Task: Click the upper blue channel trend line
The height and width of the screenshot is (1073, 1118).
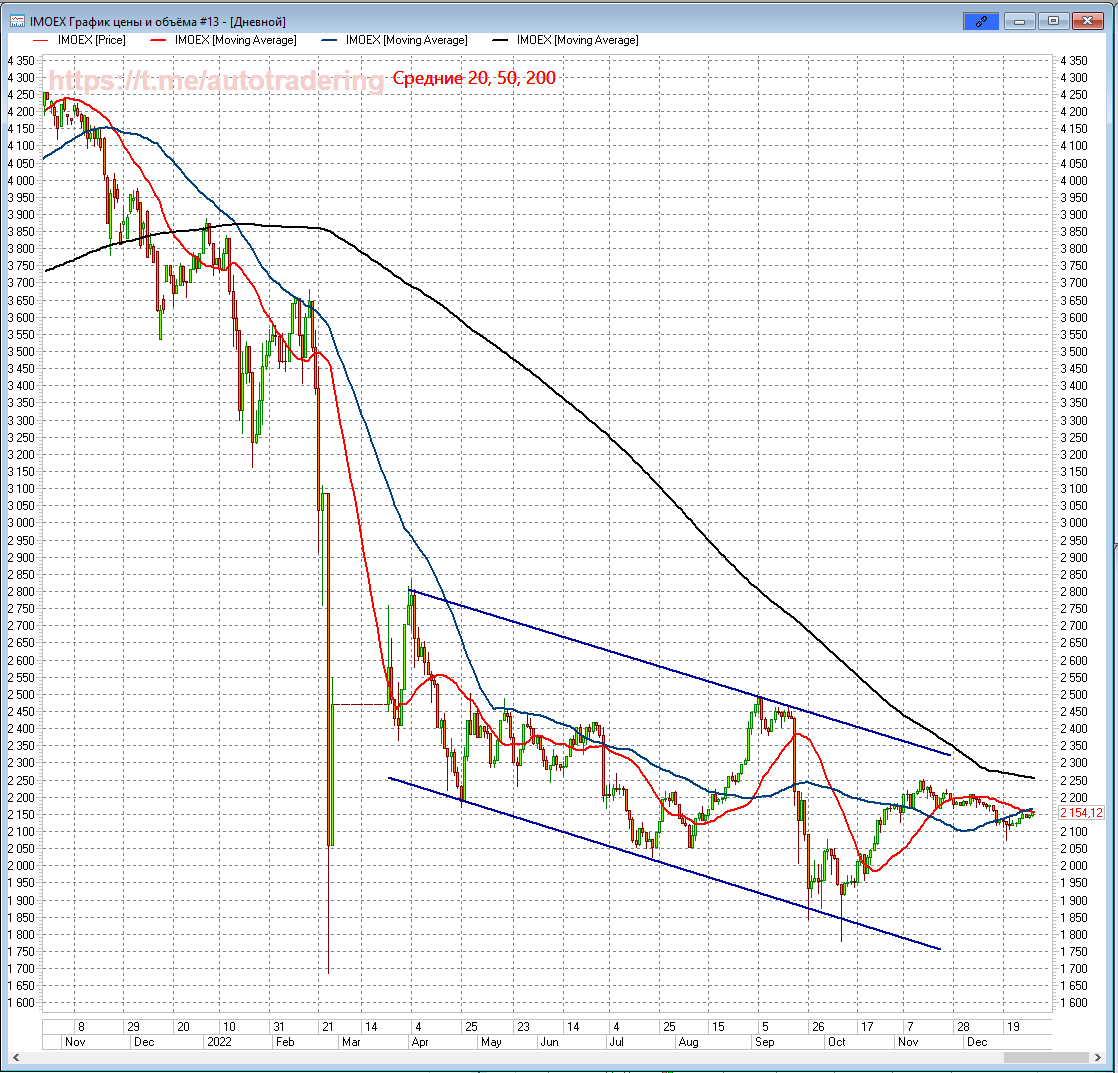Action: (x=680, y=671)
